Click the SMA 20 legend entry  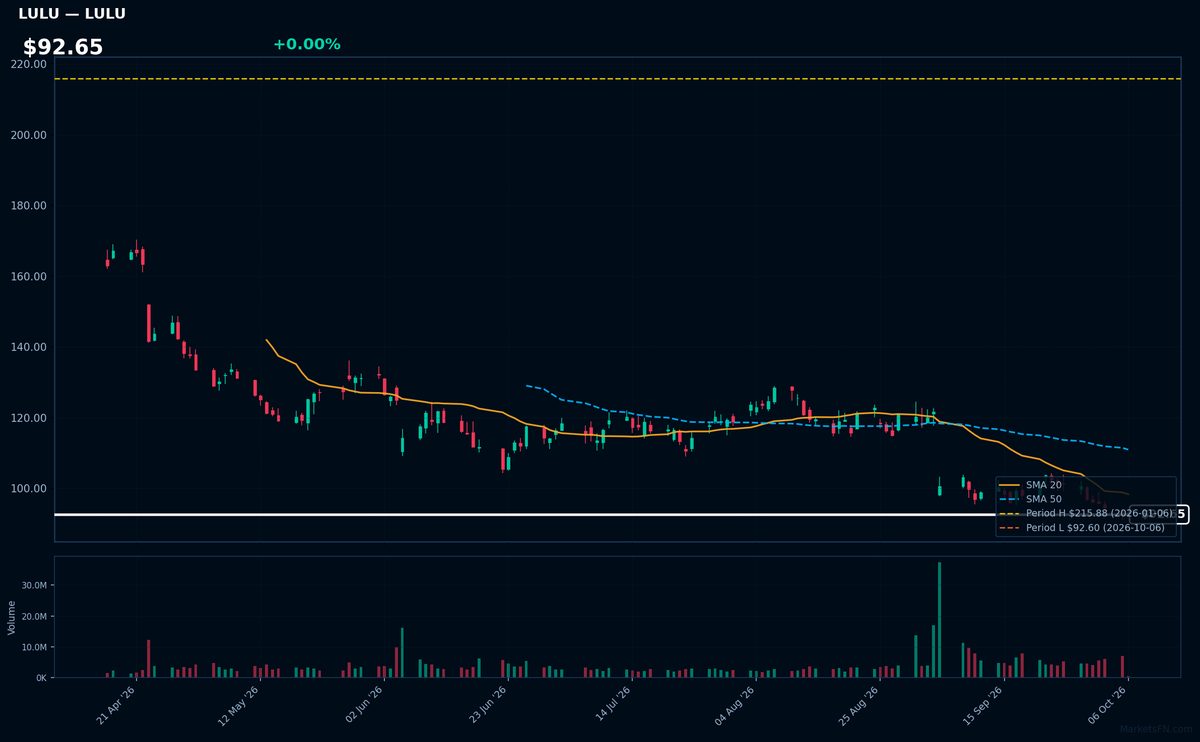1030,485
